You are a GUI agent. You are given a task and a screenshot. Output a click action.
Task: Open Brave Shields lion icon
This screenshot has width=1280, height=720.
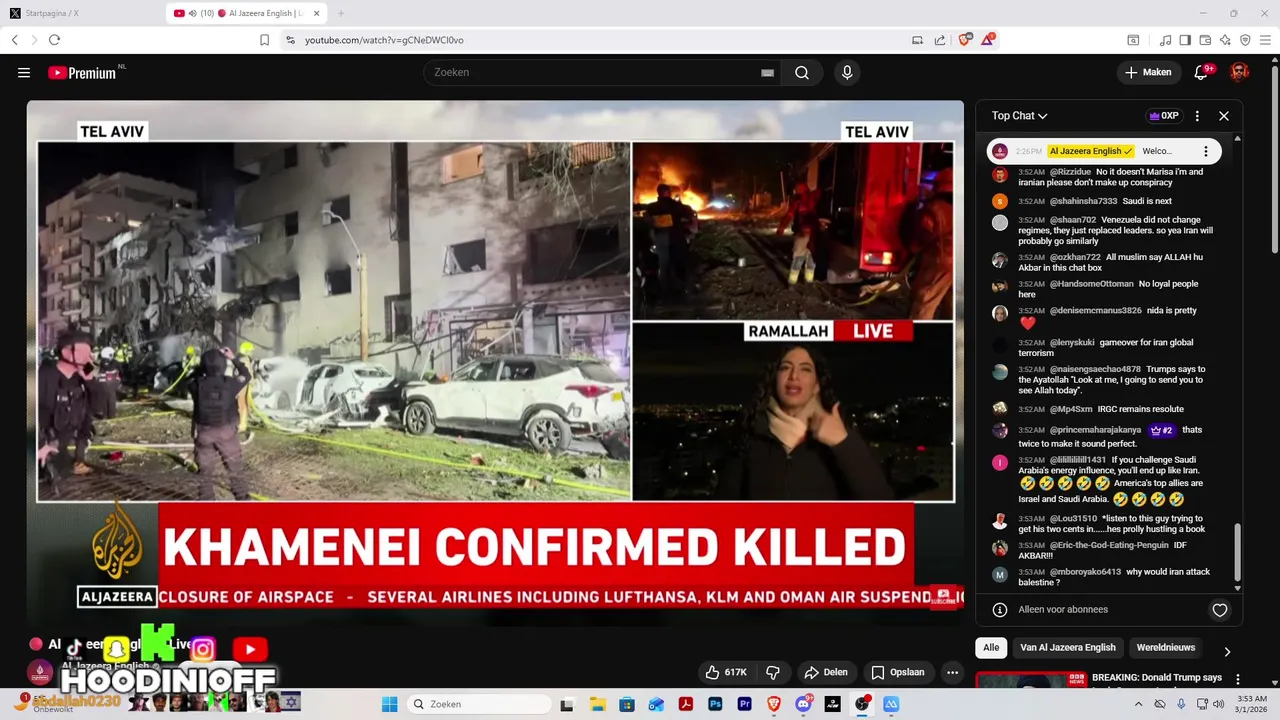[965, 40]
